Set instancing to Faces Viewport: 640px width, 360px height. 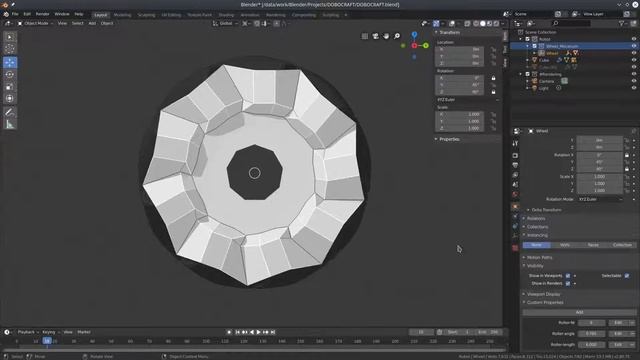(x=593, y=245)
